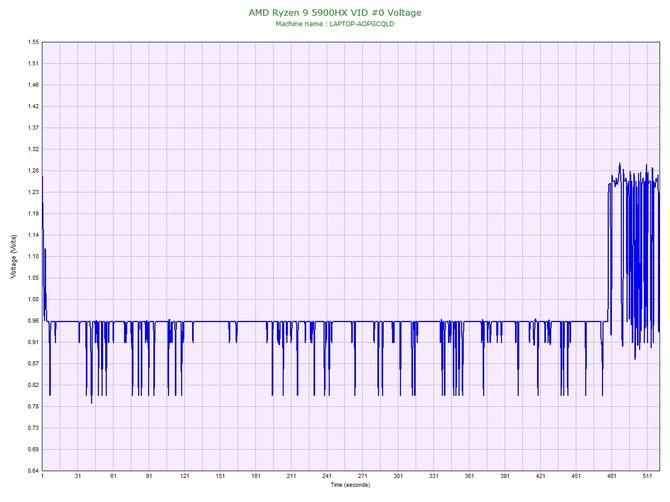Image resolution: width=670 pixels, height=502 pixels.
Task: Select the Machine name LAPTOP-AOPGCQLD subtitle
Action: coord(335,24)
